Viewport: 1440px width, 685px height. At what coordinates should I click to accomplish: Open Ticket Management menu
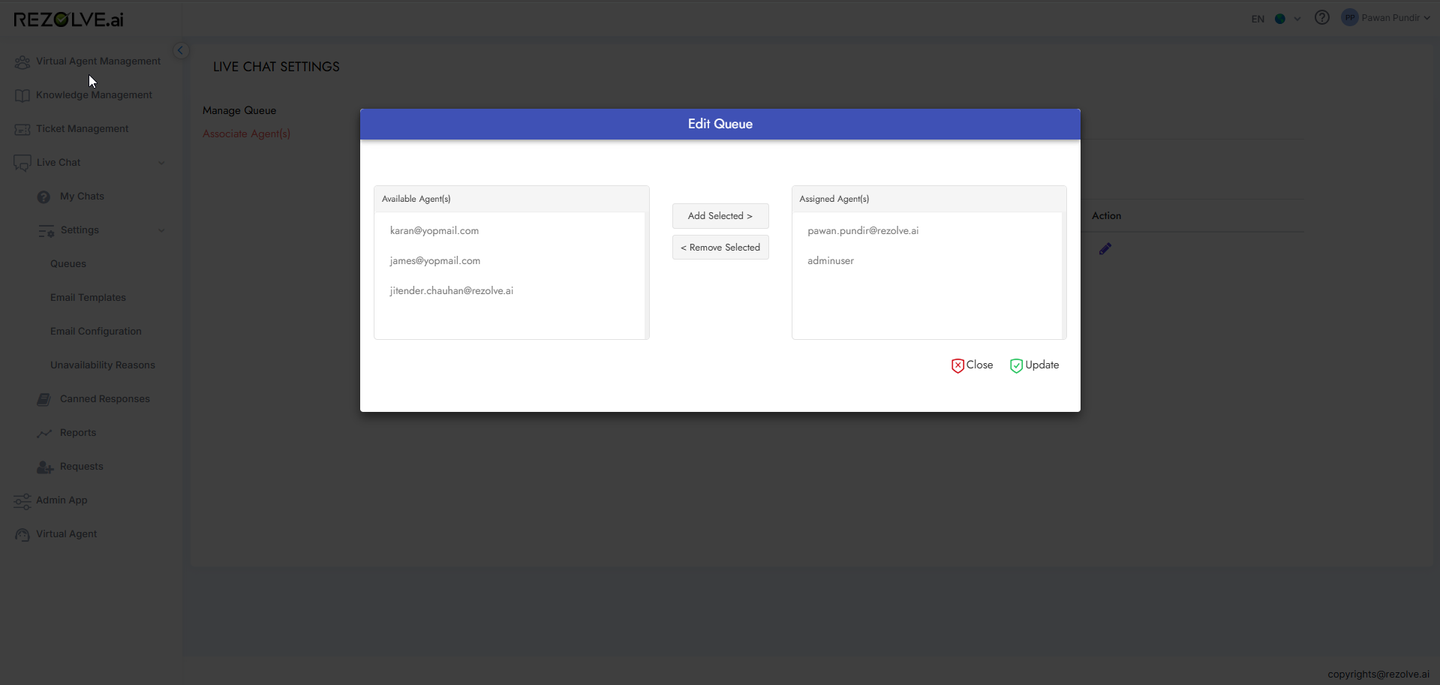82,129
